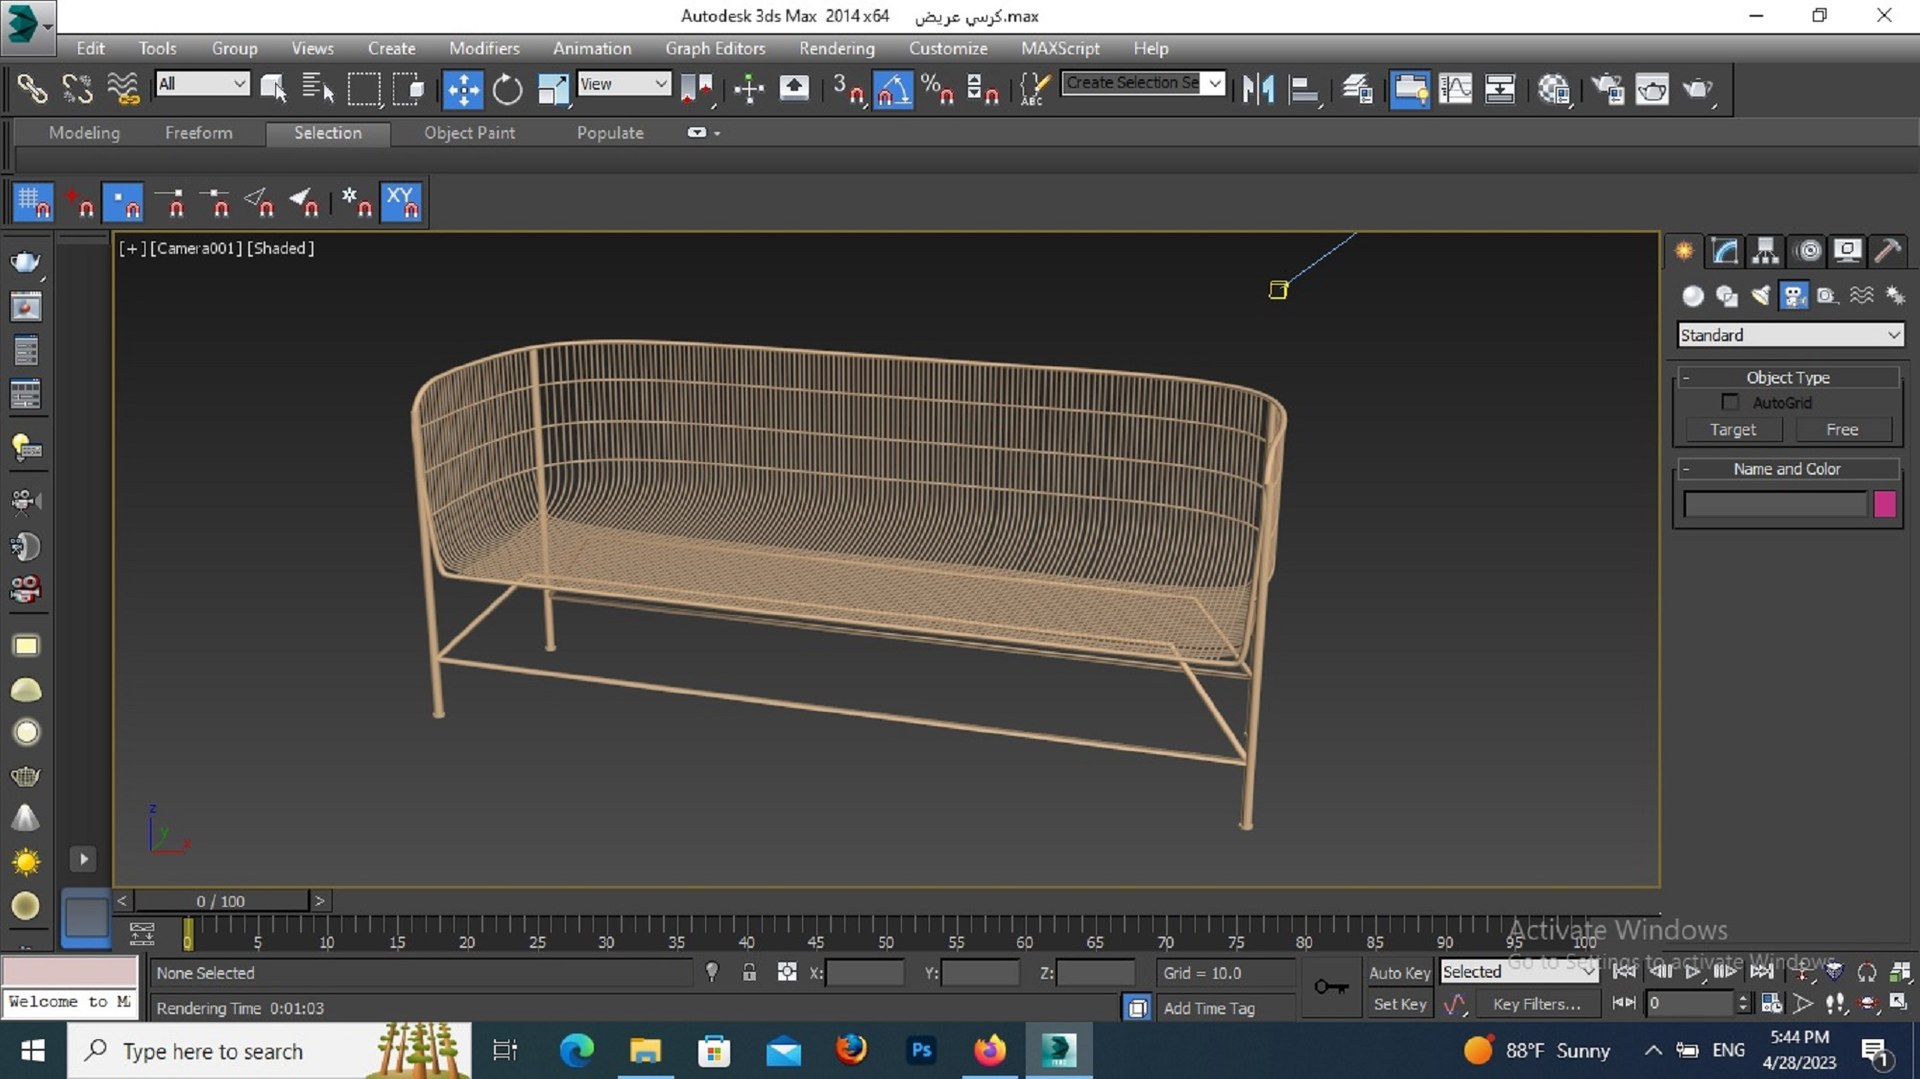Screen dimensions: 1920x1079
Task: Click the object name input field
Action: click(1774, 504)
